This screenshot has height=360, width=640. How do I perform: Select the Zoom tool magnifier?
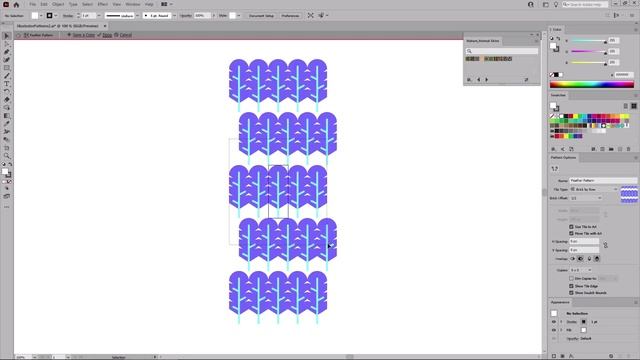tap(7, 156)
